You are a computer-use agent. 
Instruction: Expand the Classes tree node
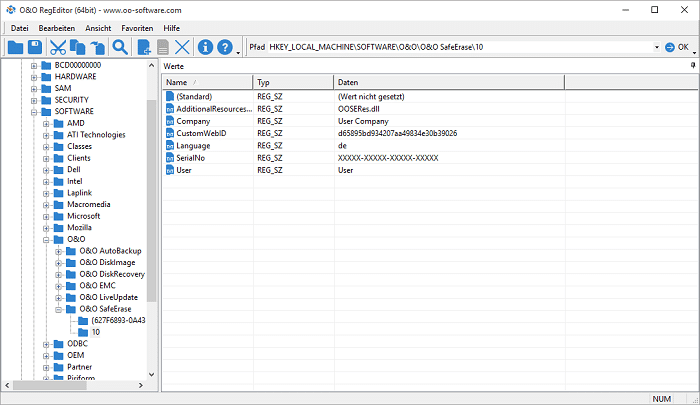click(46, 146)
